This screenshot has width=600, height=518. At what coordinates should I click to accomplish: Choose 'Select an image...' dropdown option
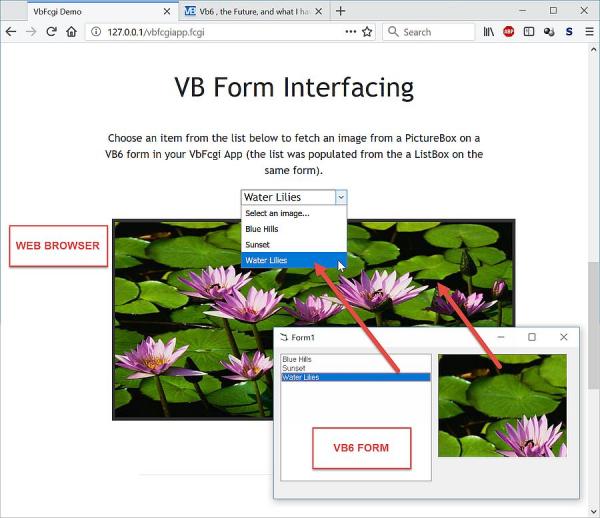pos(294,213)
